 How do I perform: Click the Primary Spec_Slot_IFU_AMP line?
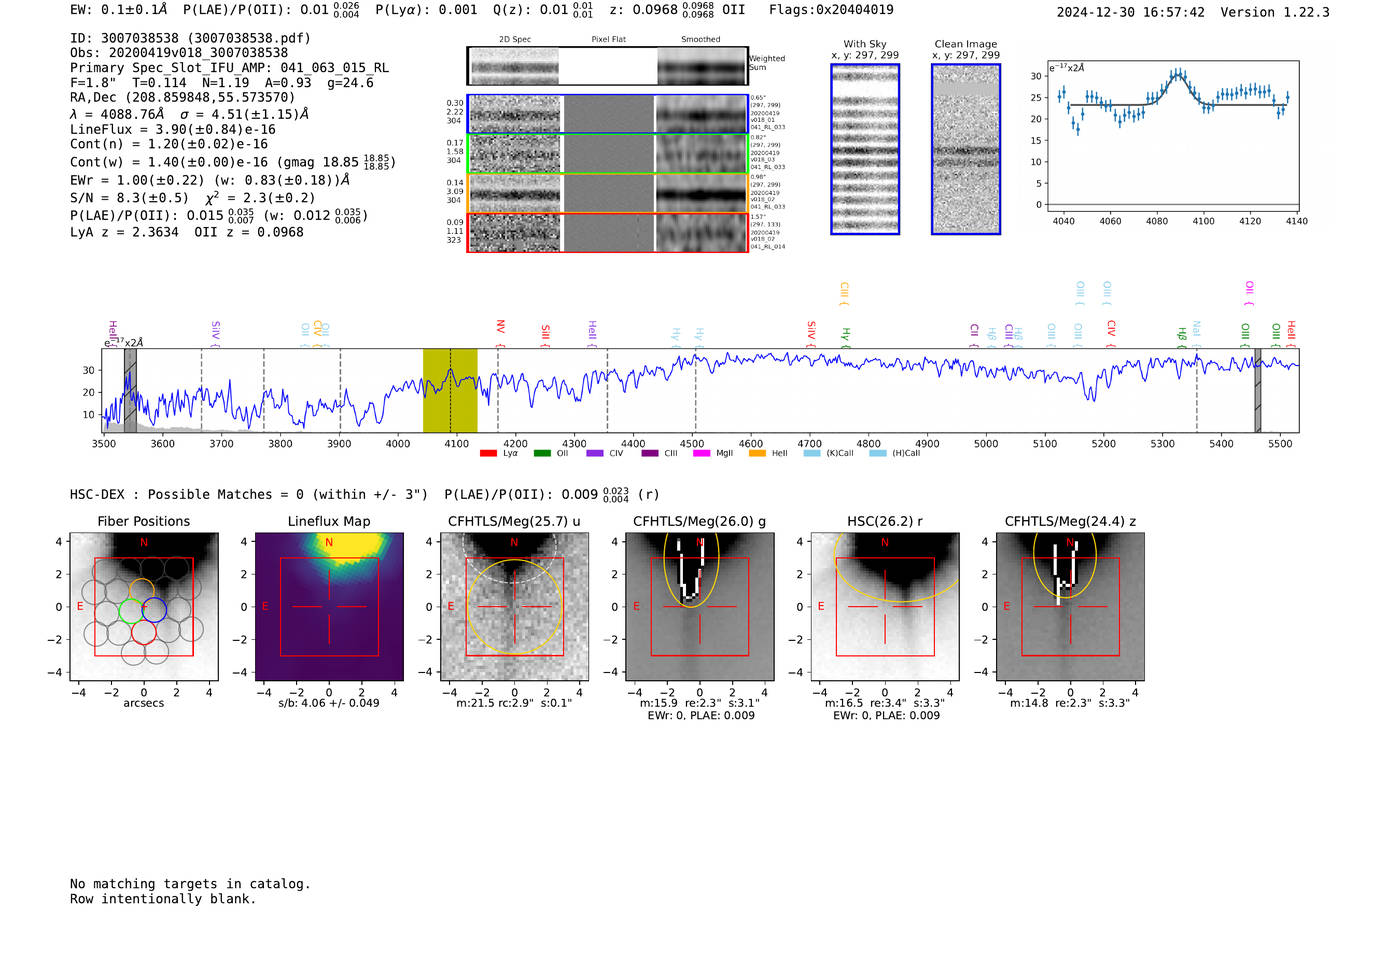pos(230,68)
